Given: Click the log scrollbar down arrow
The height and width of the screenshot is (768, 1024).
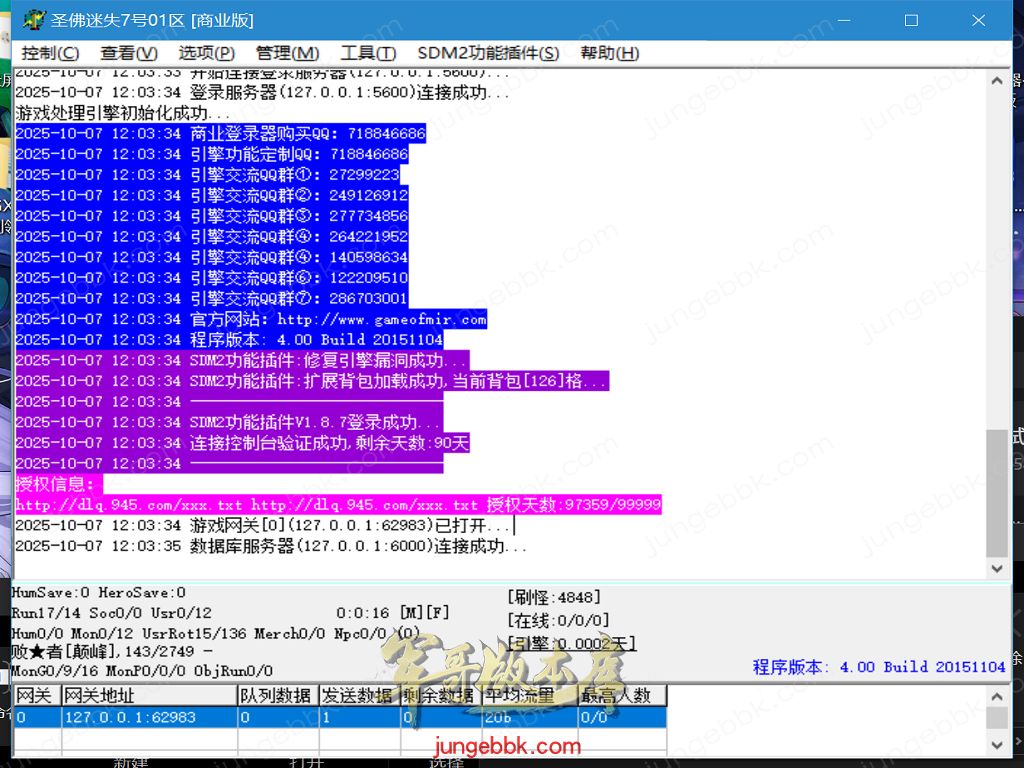Looking at the screenshot, I should 996,568.
